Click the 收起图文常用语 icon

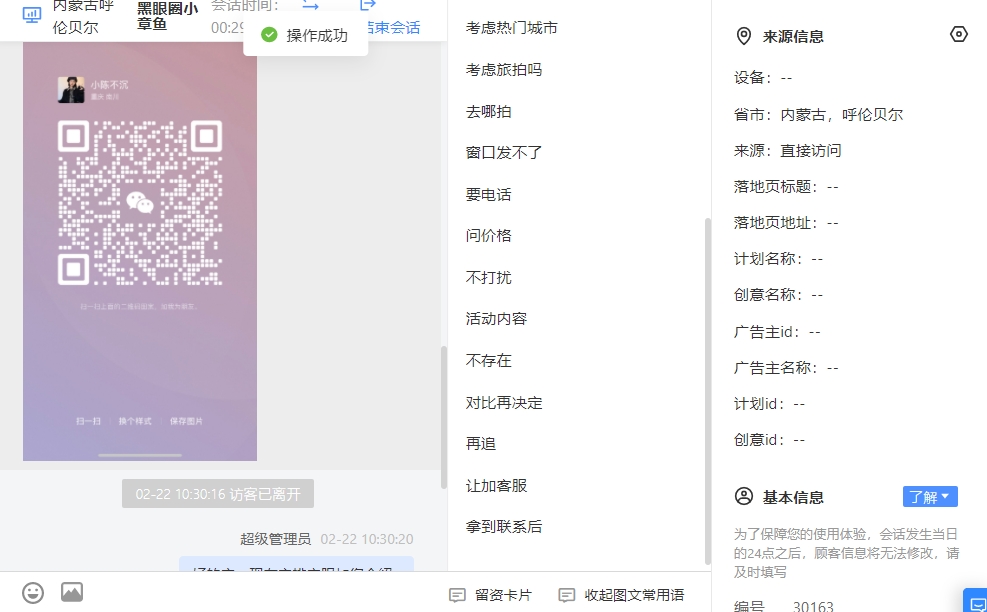[567, 595]
